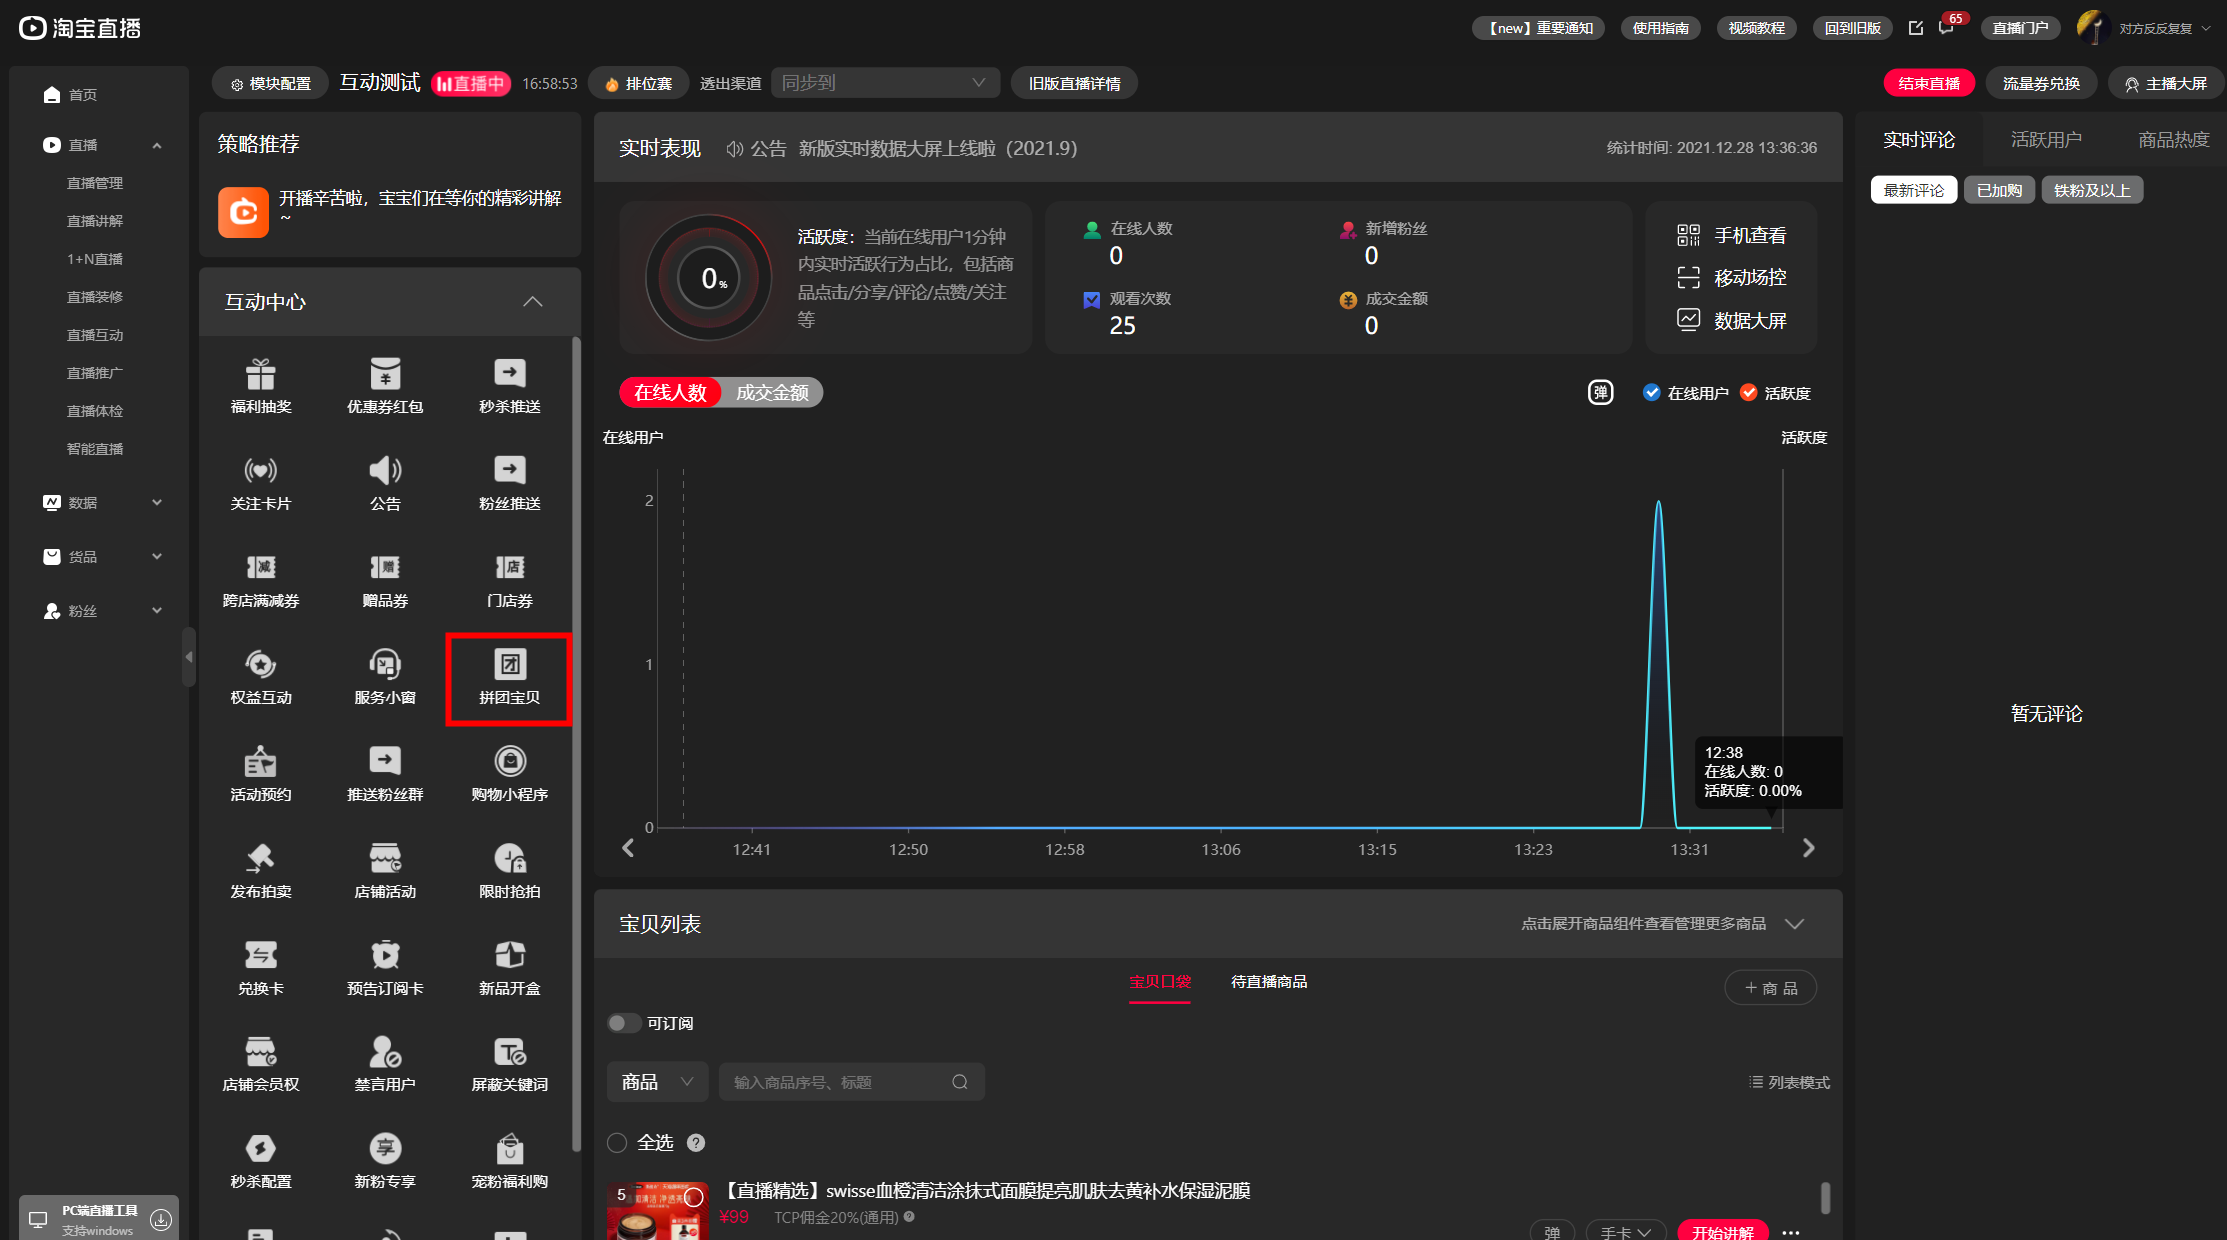This screenshot has width=2227, height=1240.
Task: Open the 透出渠道 同步到 dropdown
Action: point(884,83)
